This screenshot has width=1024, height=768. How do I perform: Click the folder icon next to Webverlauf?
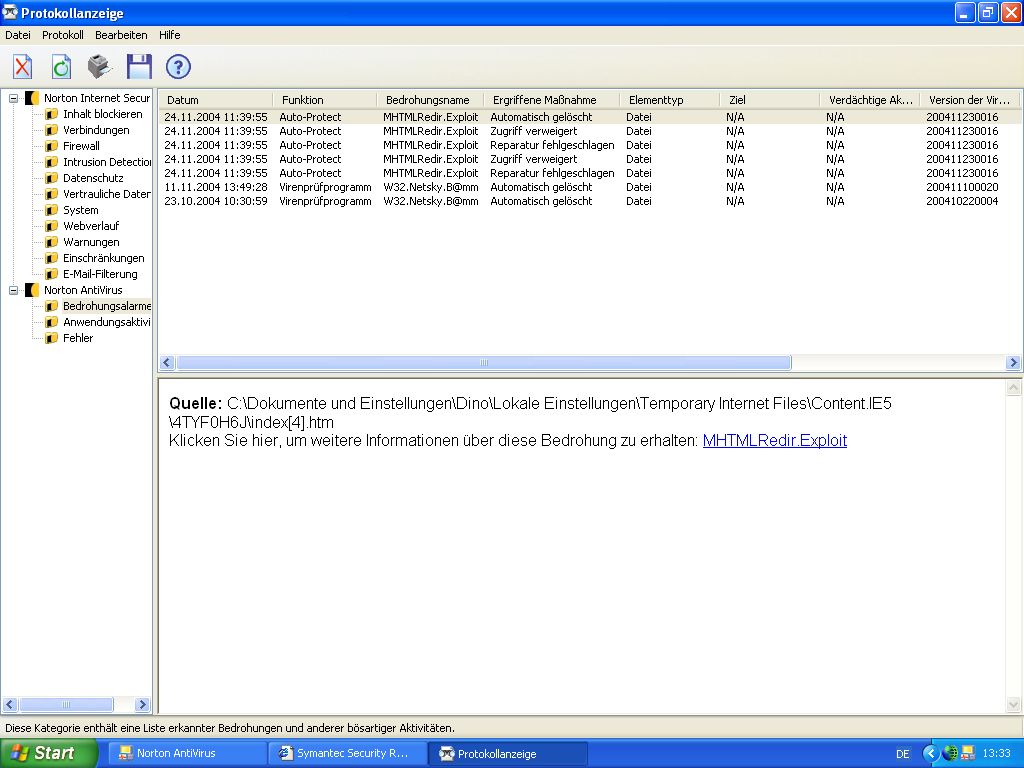point(52,226)
